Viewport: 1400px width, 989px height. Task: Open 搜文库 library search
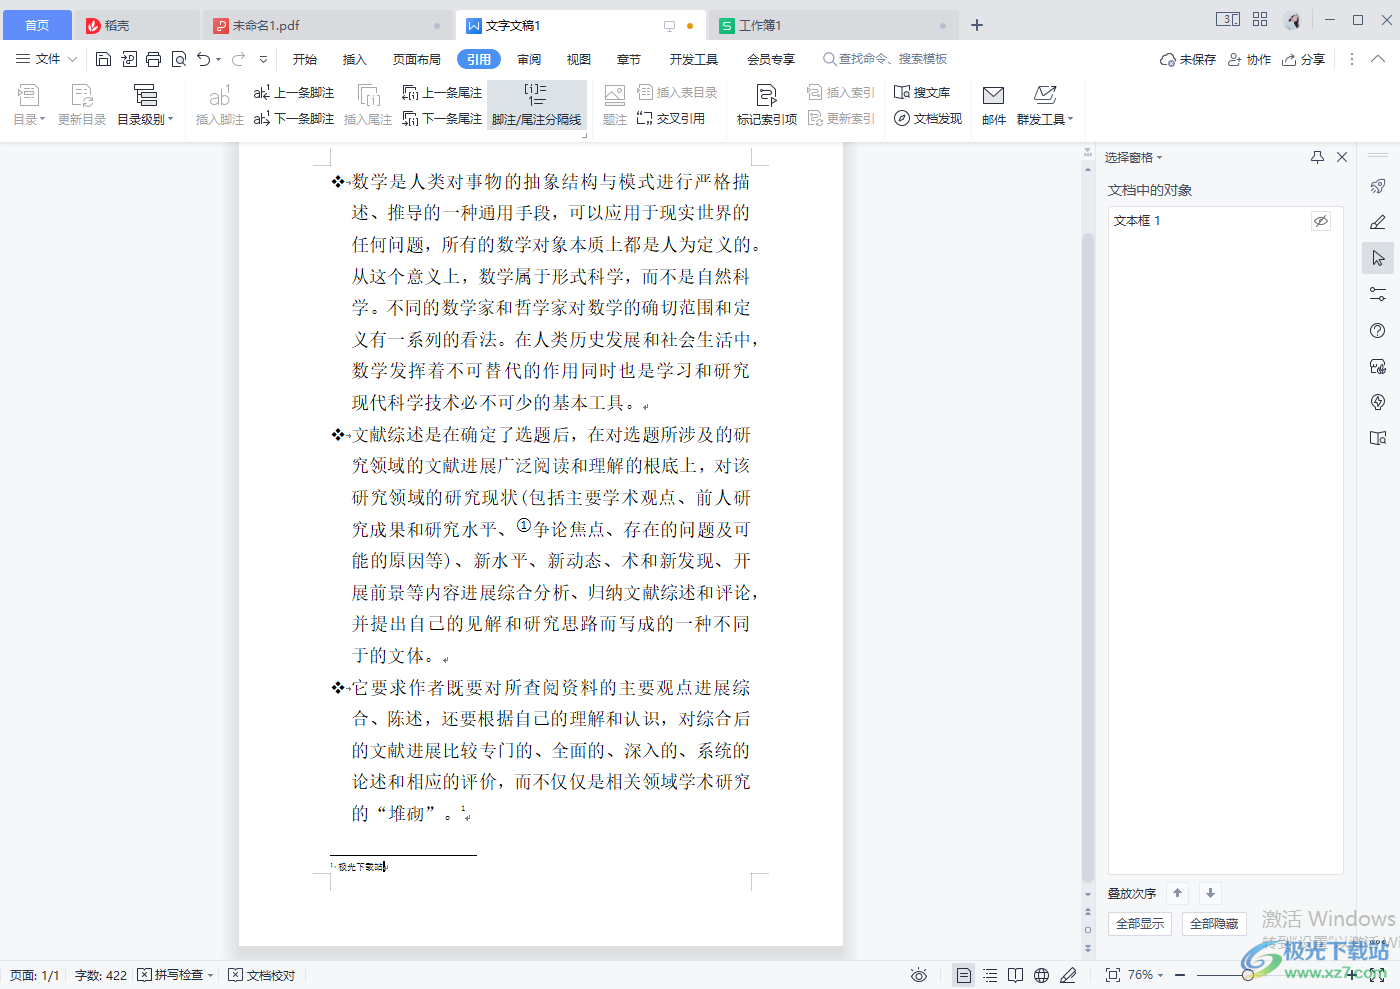pyautogui.click(x=922, y=92)
